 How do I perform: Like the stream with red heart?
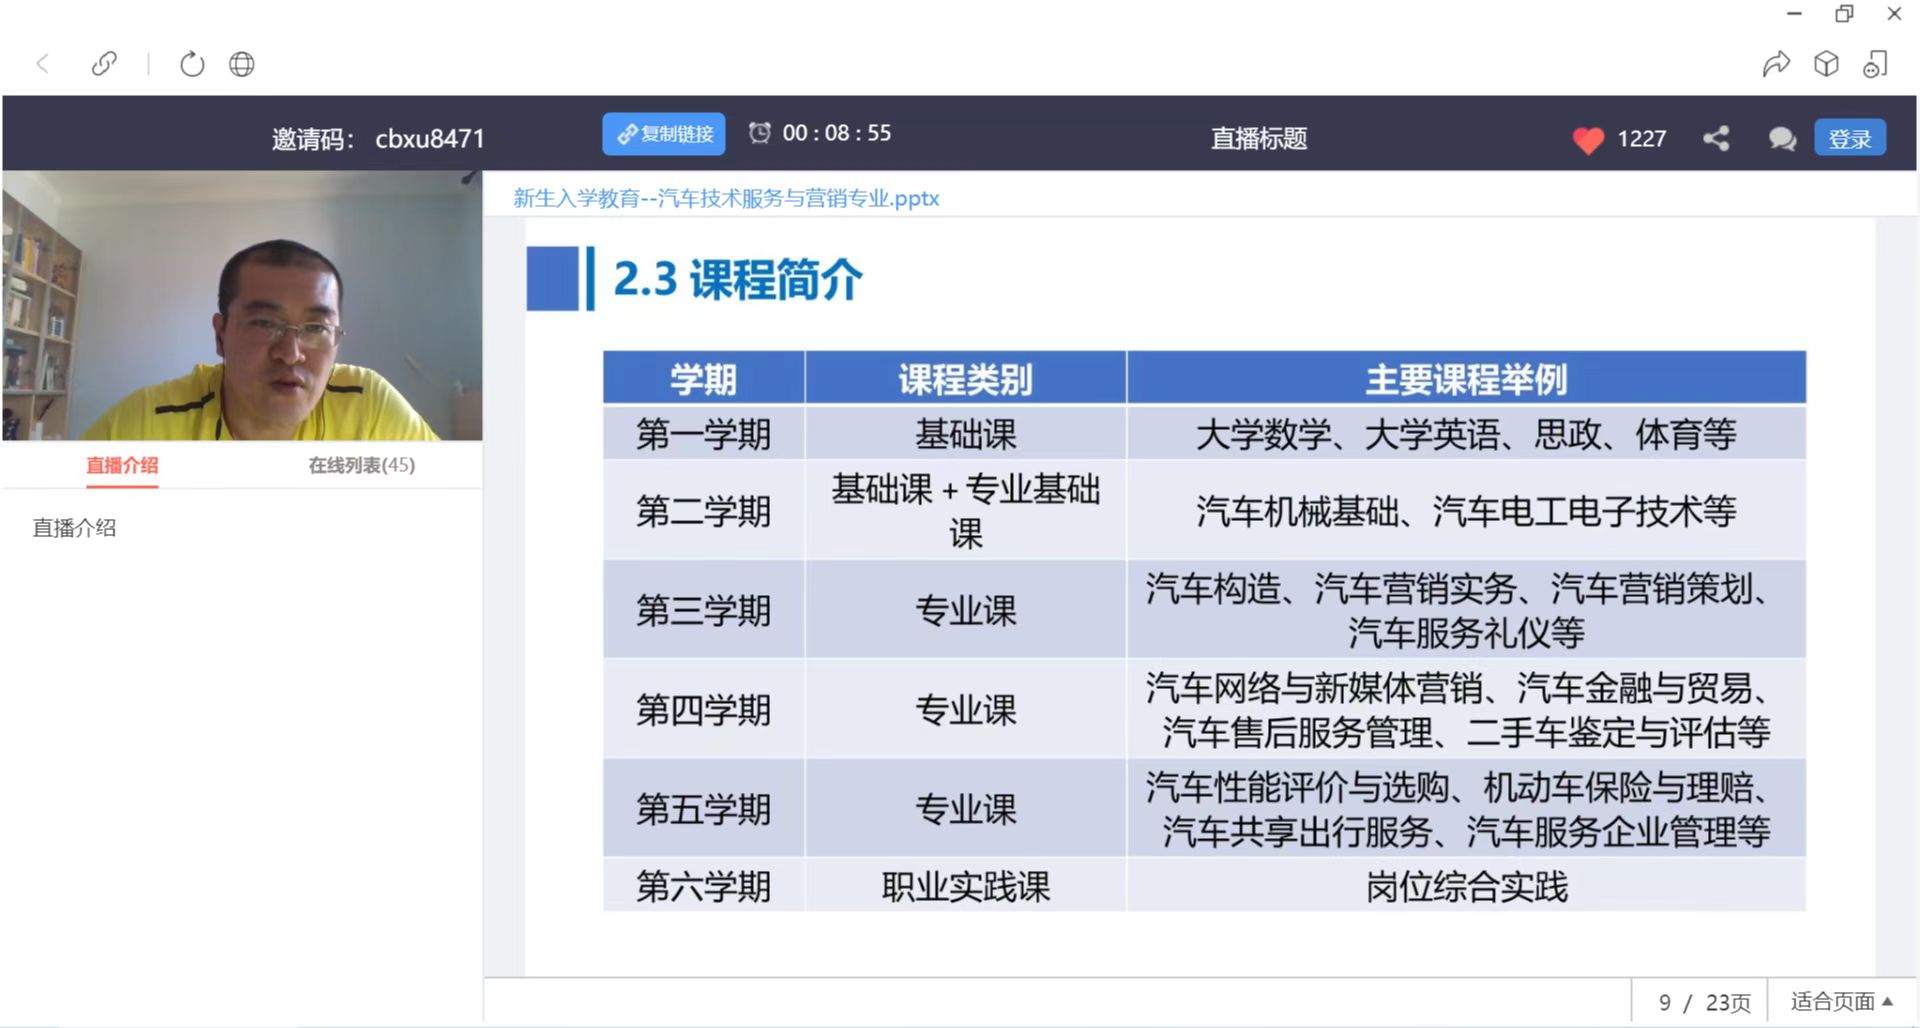coord(1588,139)
